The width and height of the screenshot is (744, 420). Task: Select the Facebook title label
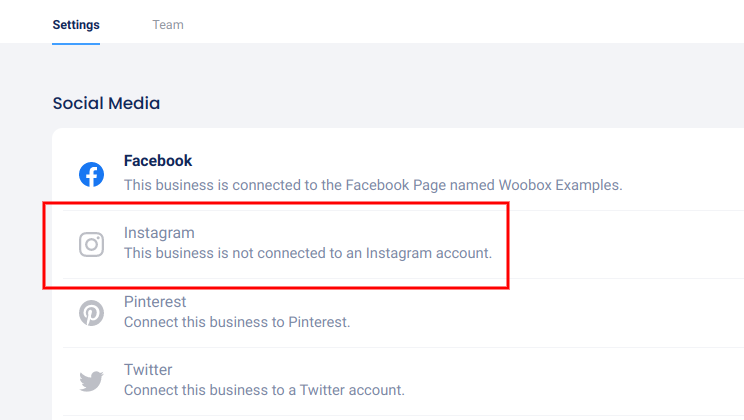pyautogui.click(x=158, y=161)
